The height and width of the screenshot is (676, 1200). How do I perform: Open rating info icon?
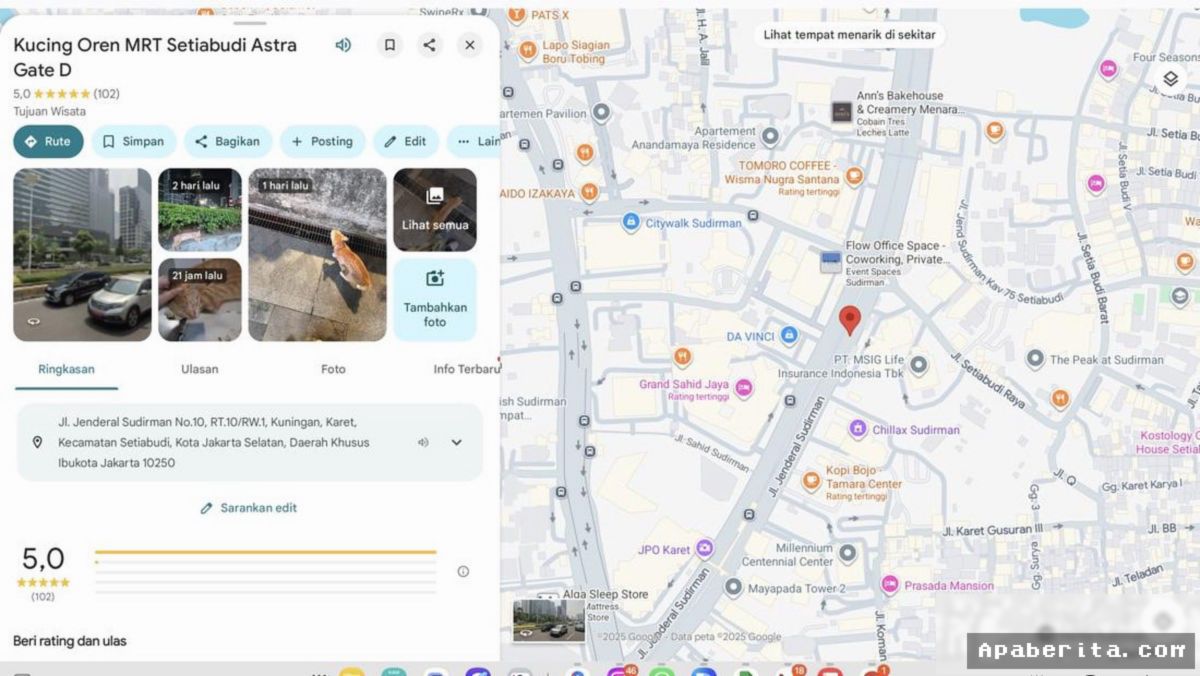click(463, 571)
